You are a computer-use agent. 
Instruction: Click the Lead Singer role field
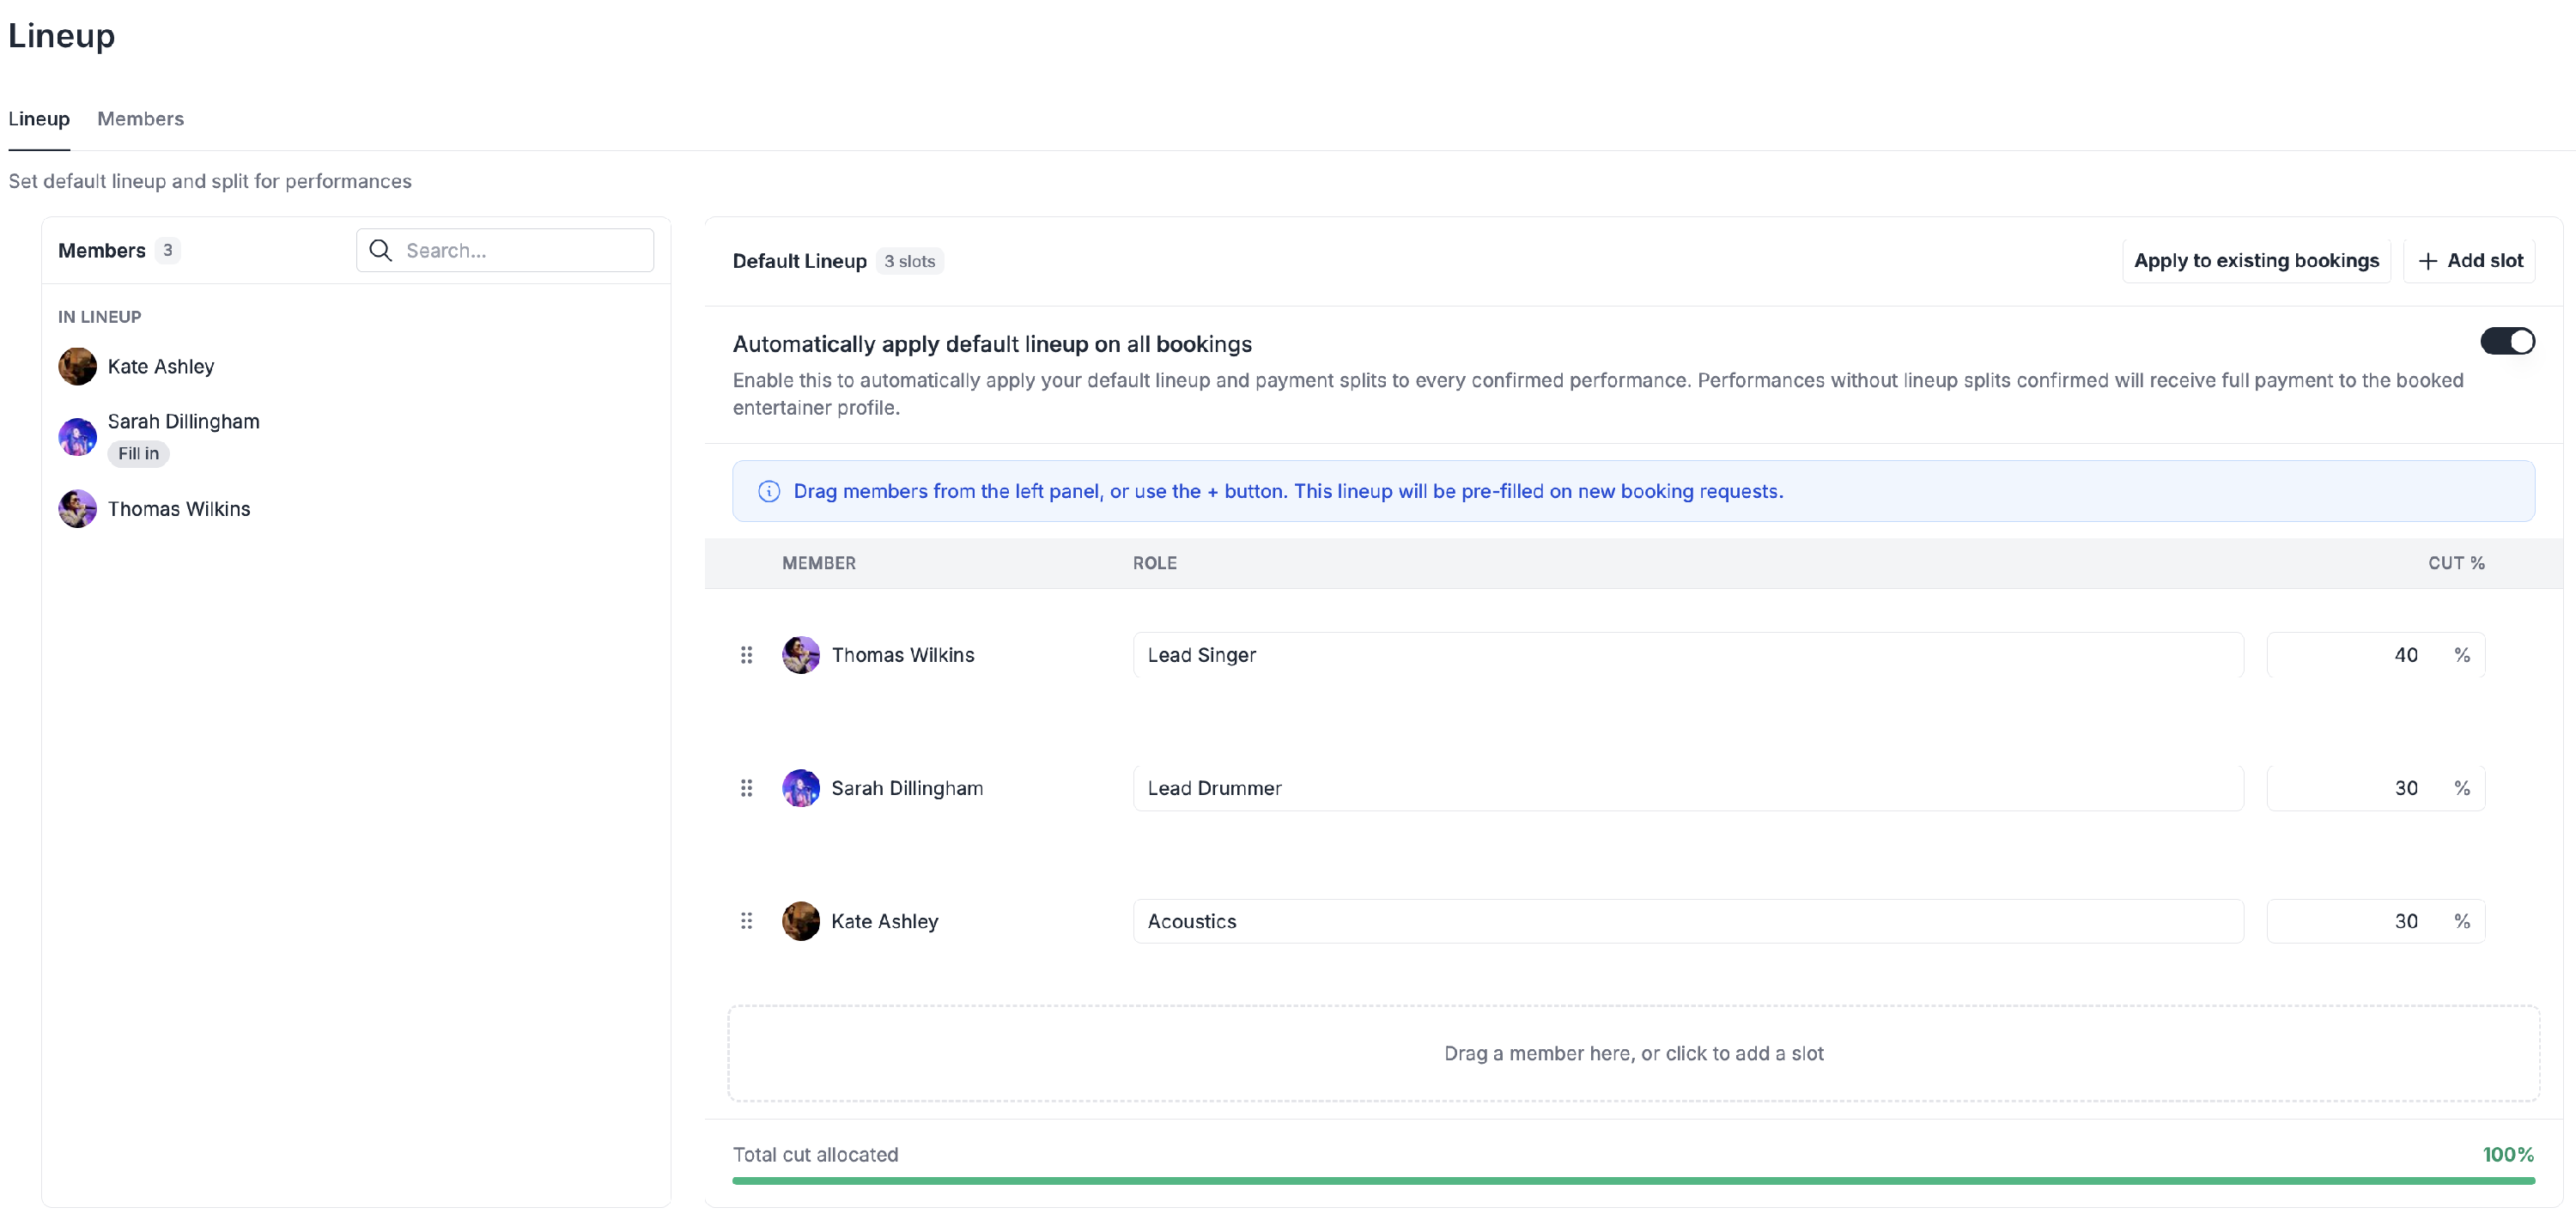click(1687, 655)
